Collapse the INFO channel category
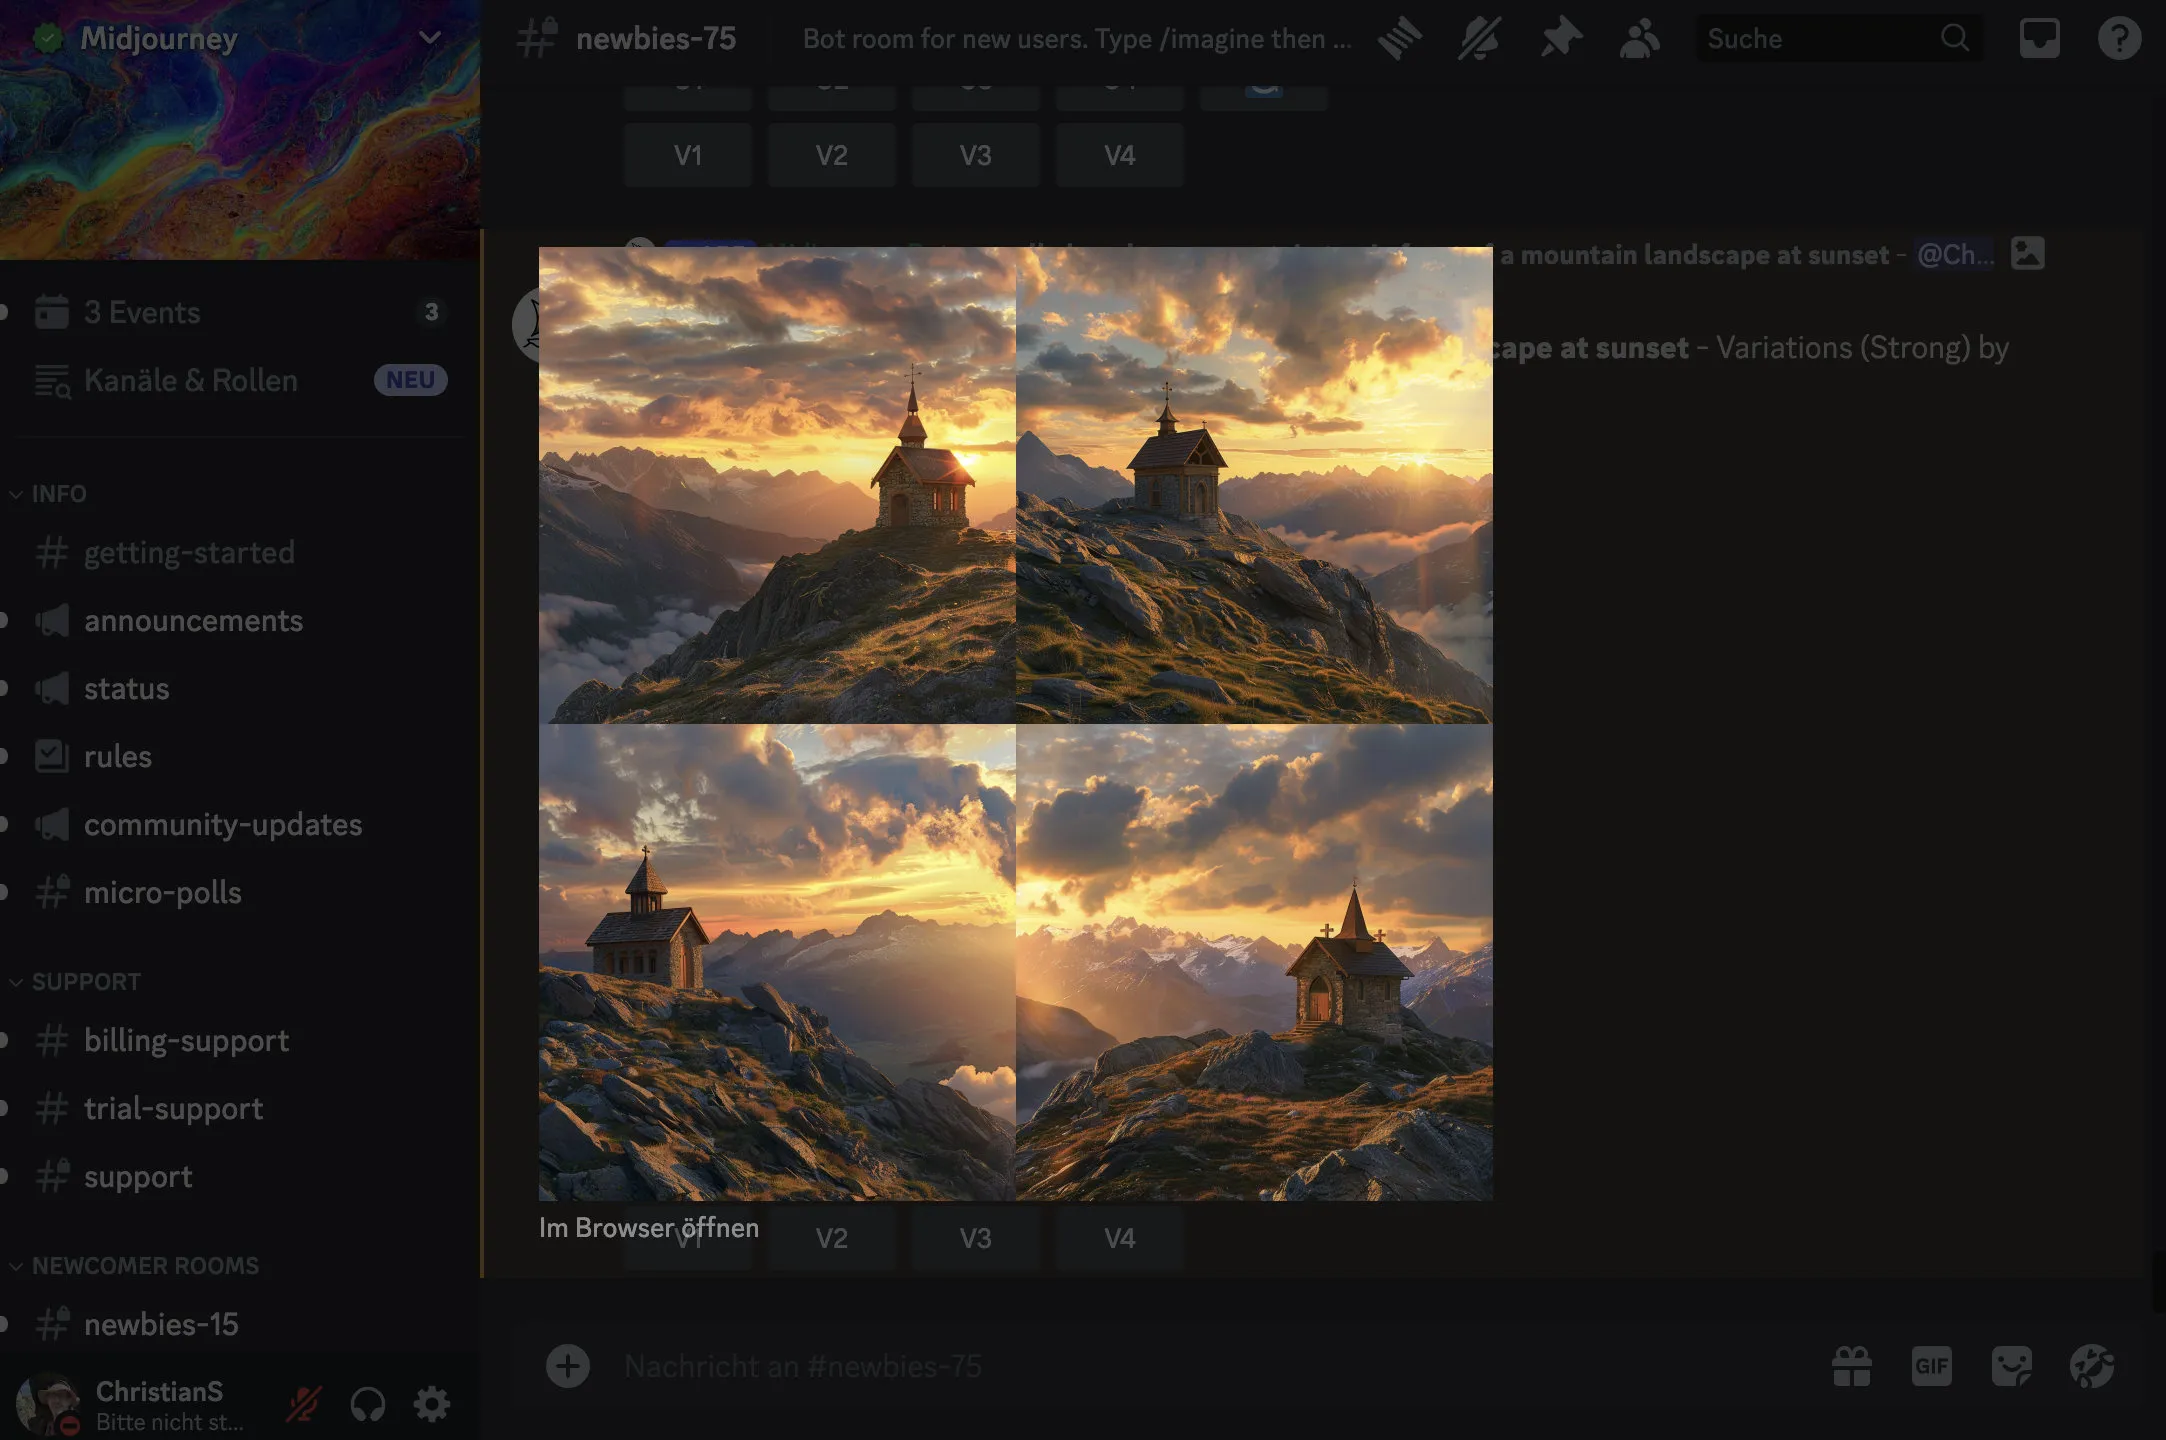The width and height of the screenshot is (2166, 1440). coord(58,494)
